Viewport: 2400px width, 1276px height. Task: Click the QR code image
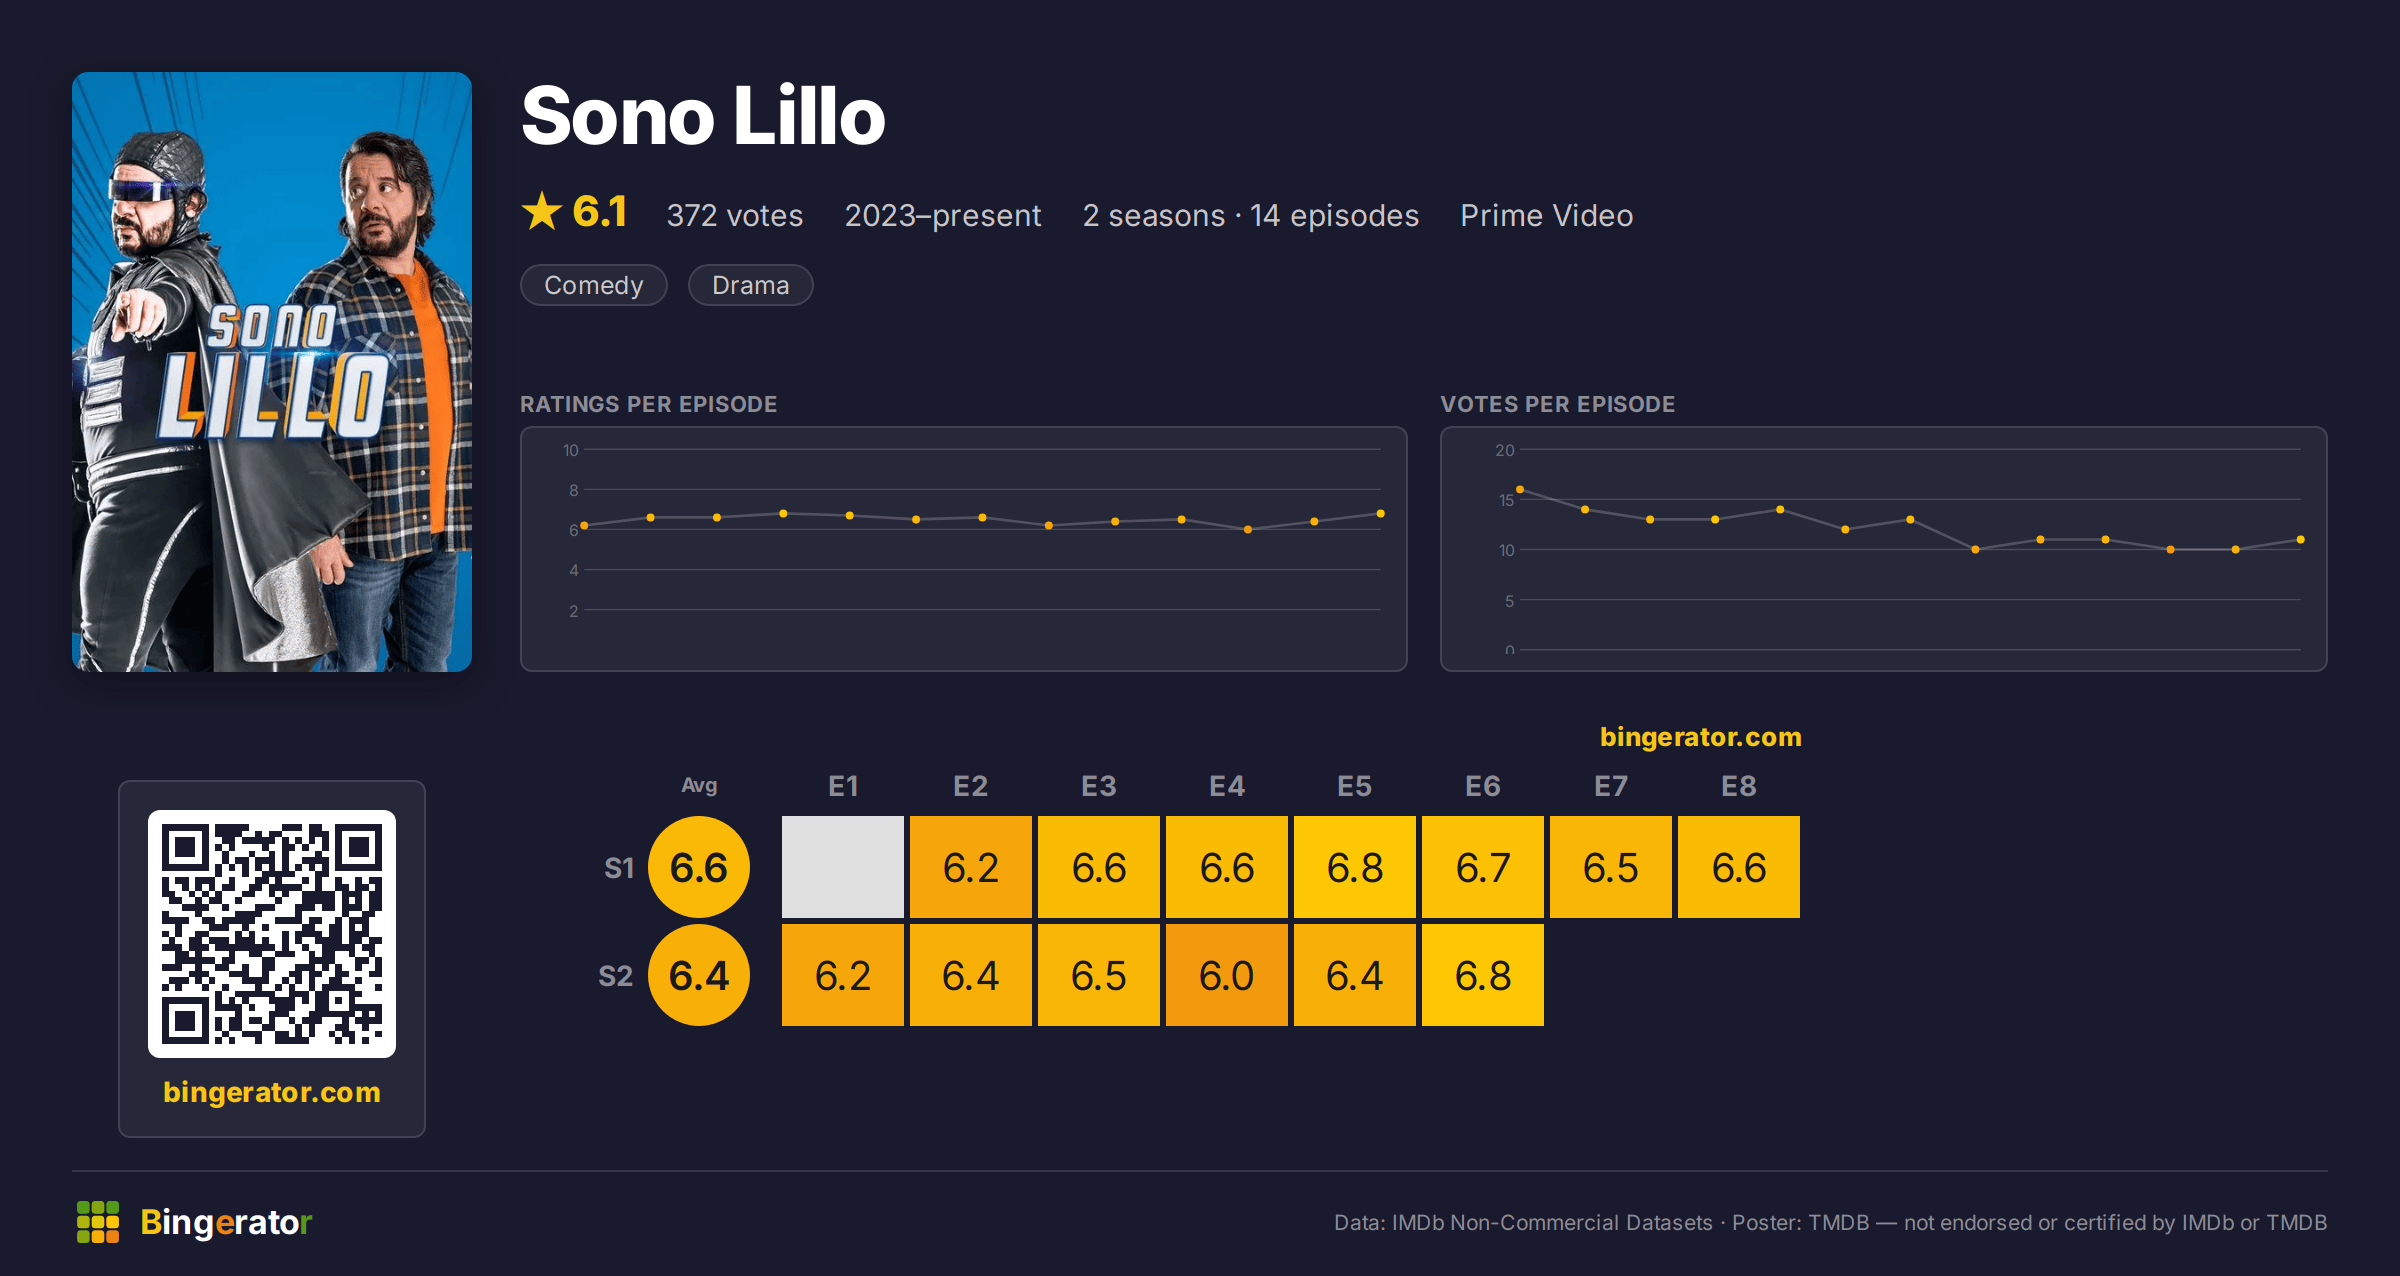[272, 934]
